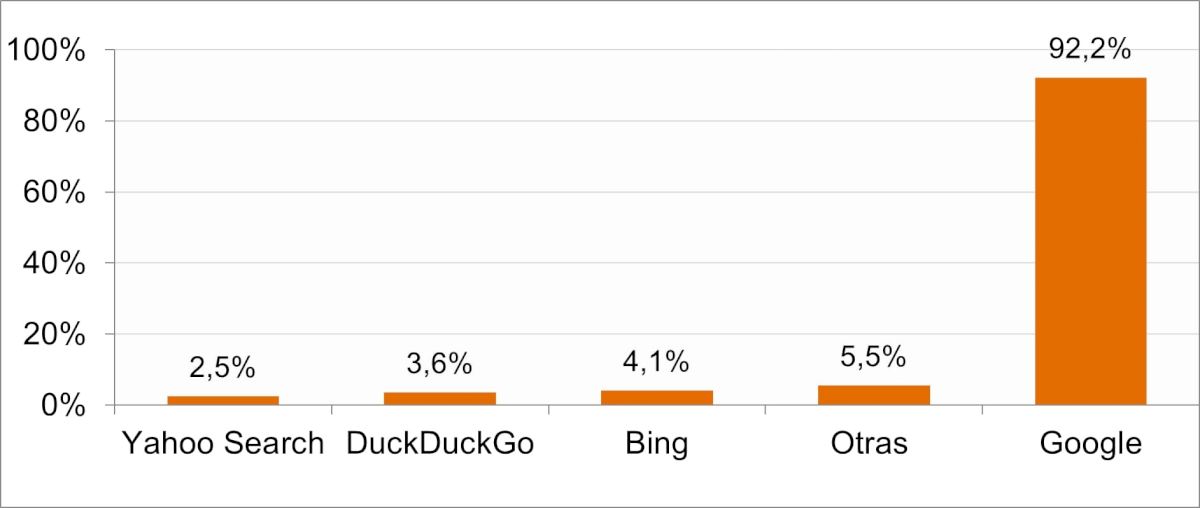Click the Otras bar
Screen dimensions: 1200x508
pos(873,395)
